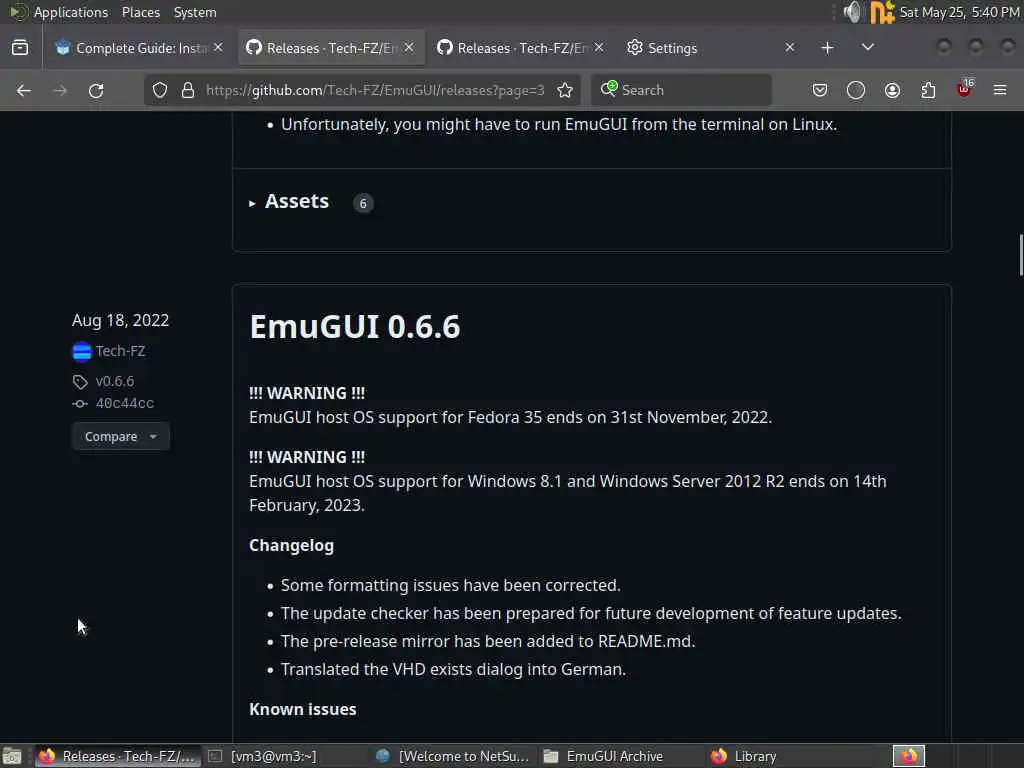Click 'The pre-release mirror has been added' line
Screen dimensions: 1024x768
pyautogui.click(x=488, y=641)
